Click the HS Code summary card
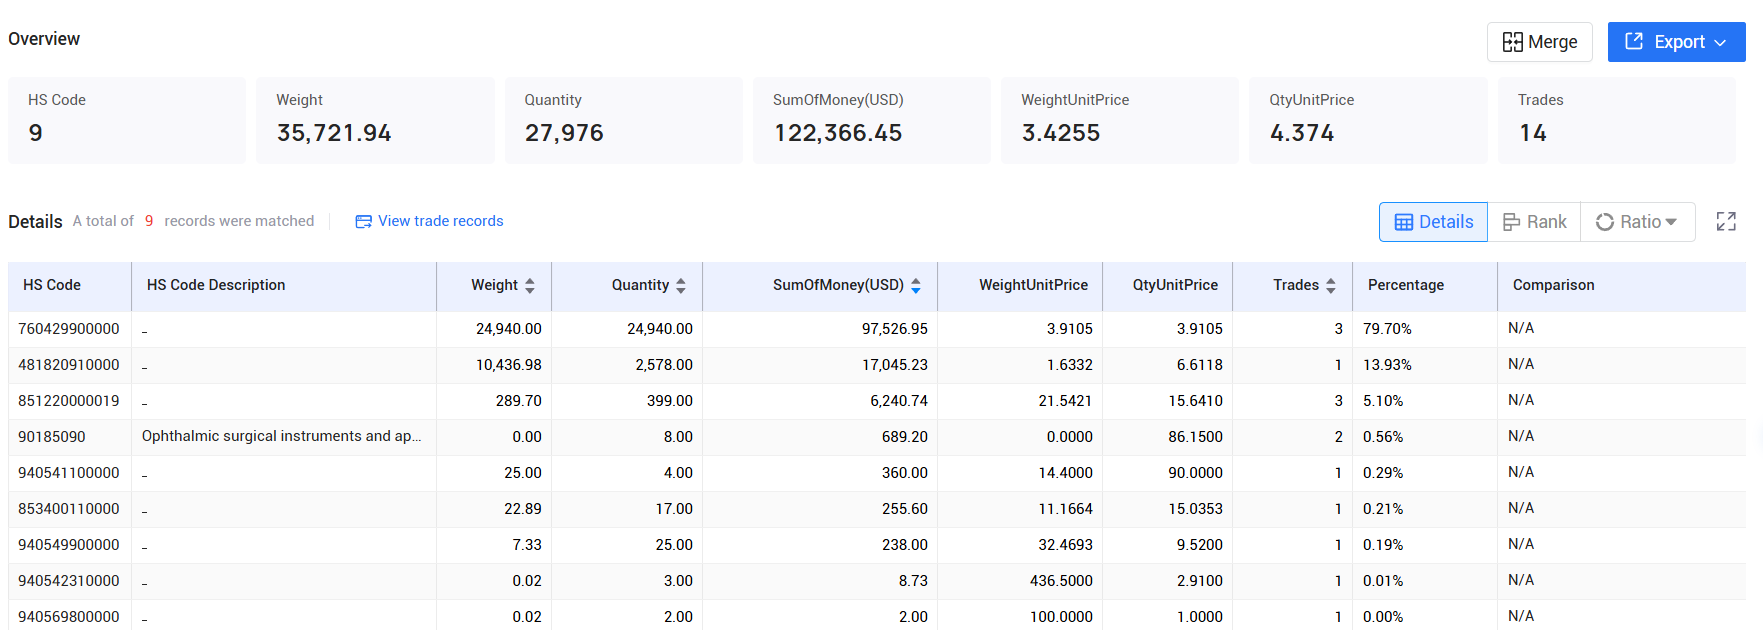Screen dimensions: 1763x630 (127, 120)
